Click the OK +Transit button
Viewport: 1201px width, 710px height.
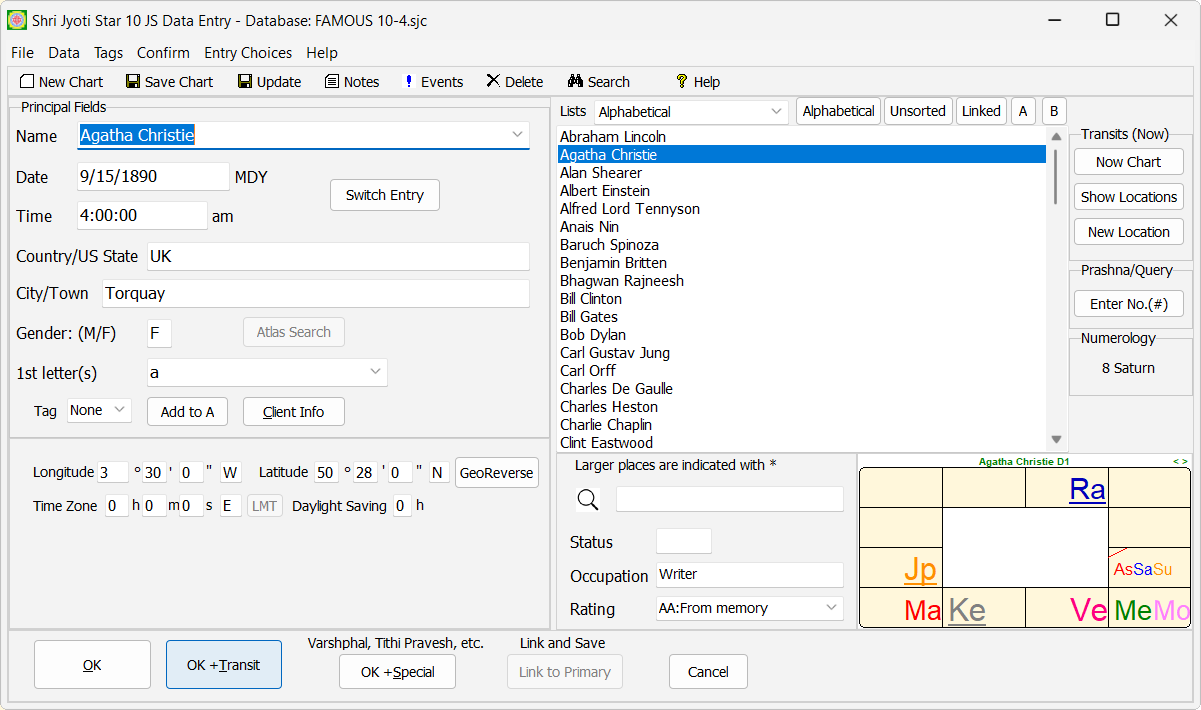pos(223,664)
